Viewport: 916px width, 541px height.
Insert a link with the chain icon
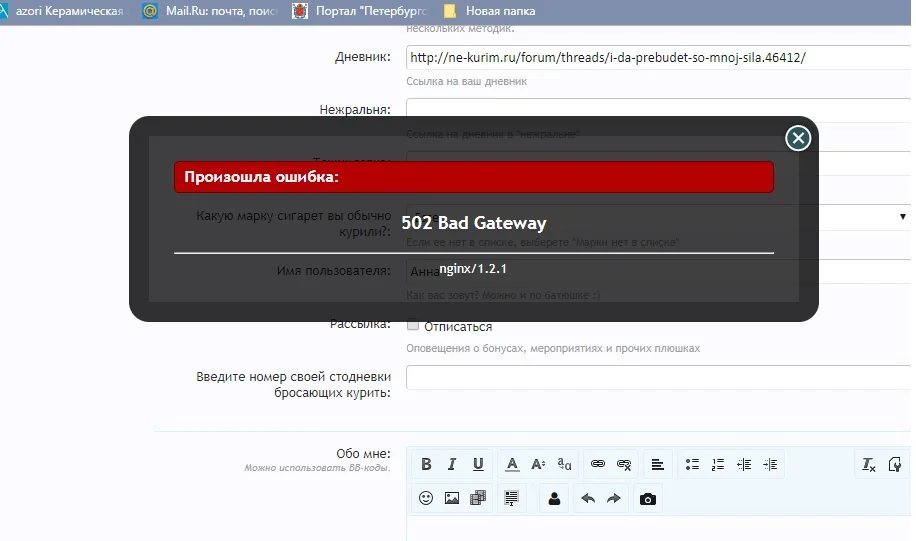tap(598, 464)
